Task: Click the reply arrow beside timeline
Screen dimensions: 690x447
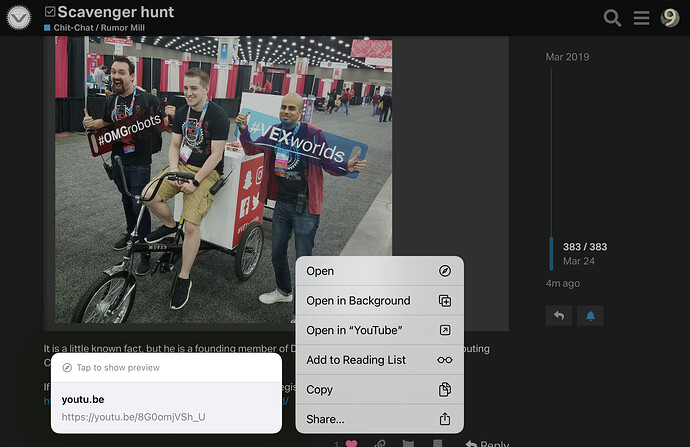Action: [559, 315]
